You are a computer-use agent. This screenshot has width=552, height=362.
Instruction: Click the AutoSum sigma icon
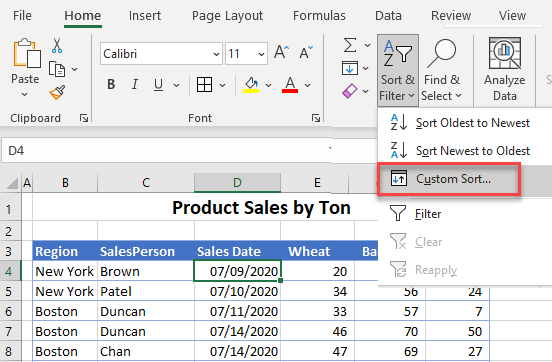pyautogui.click(x=350, y=45)
